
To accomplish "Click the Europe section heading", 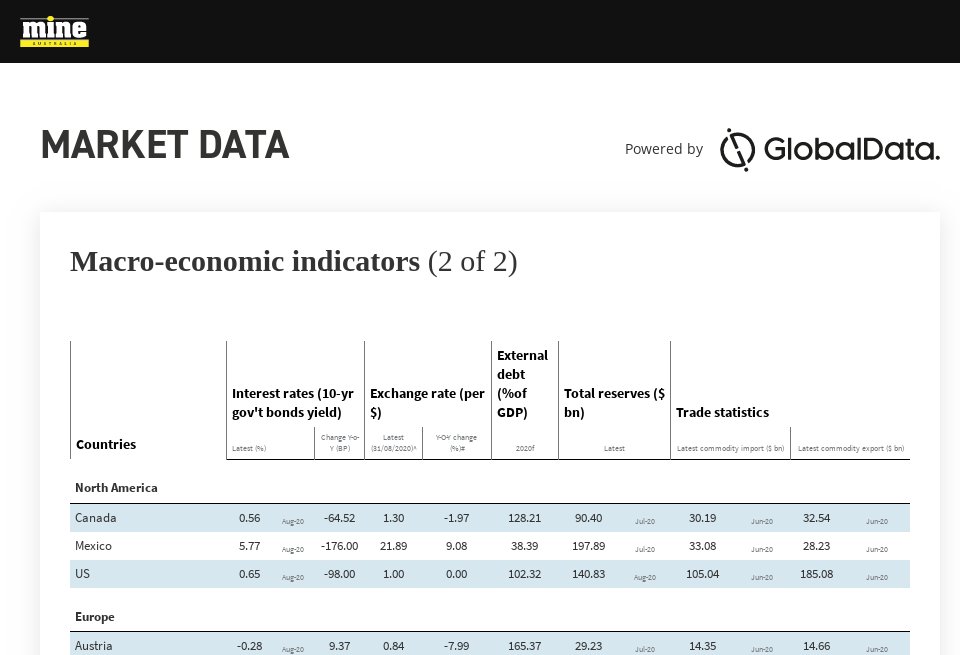I will [x=95, y=617].
